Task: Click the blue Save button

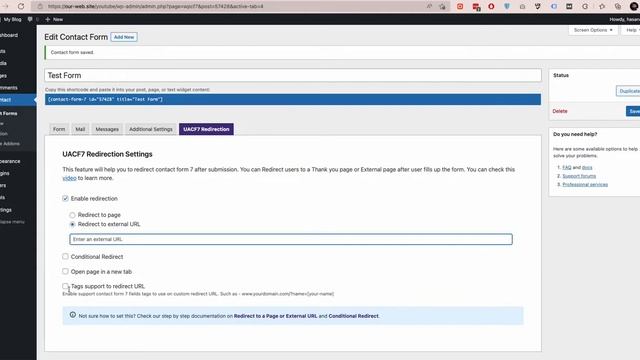Action: (633, 111)
